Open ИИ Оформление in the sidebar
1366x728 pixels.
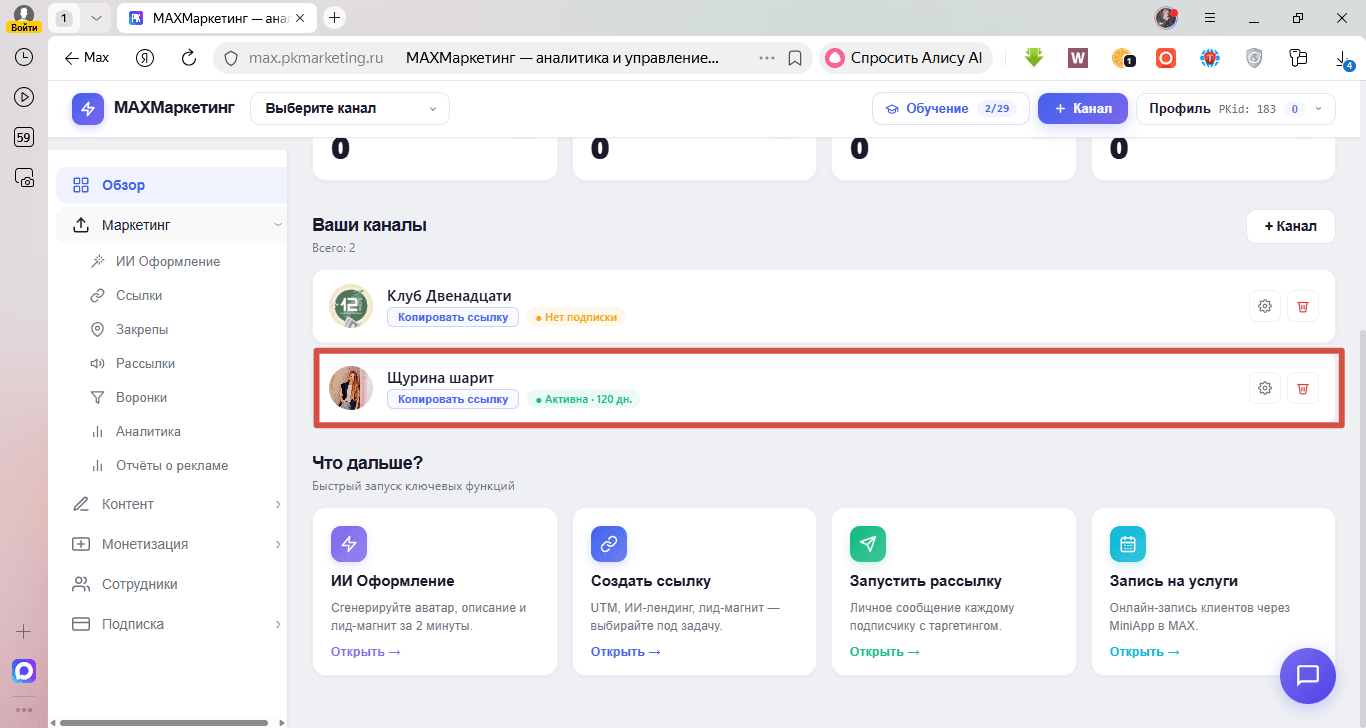click(x=168, y=261)
